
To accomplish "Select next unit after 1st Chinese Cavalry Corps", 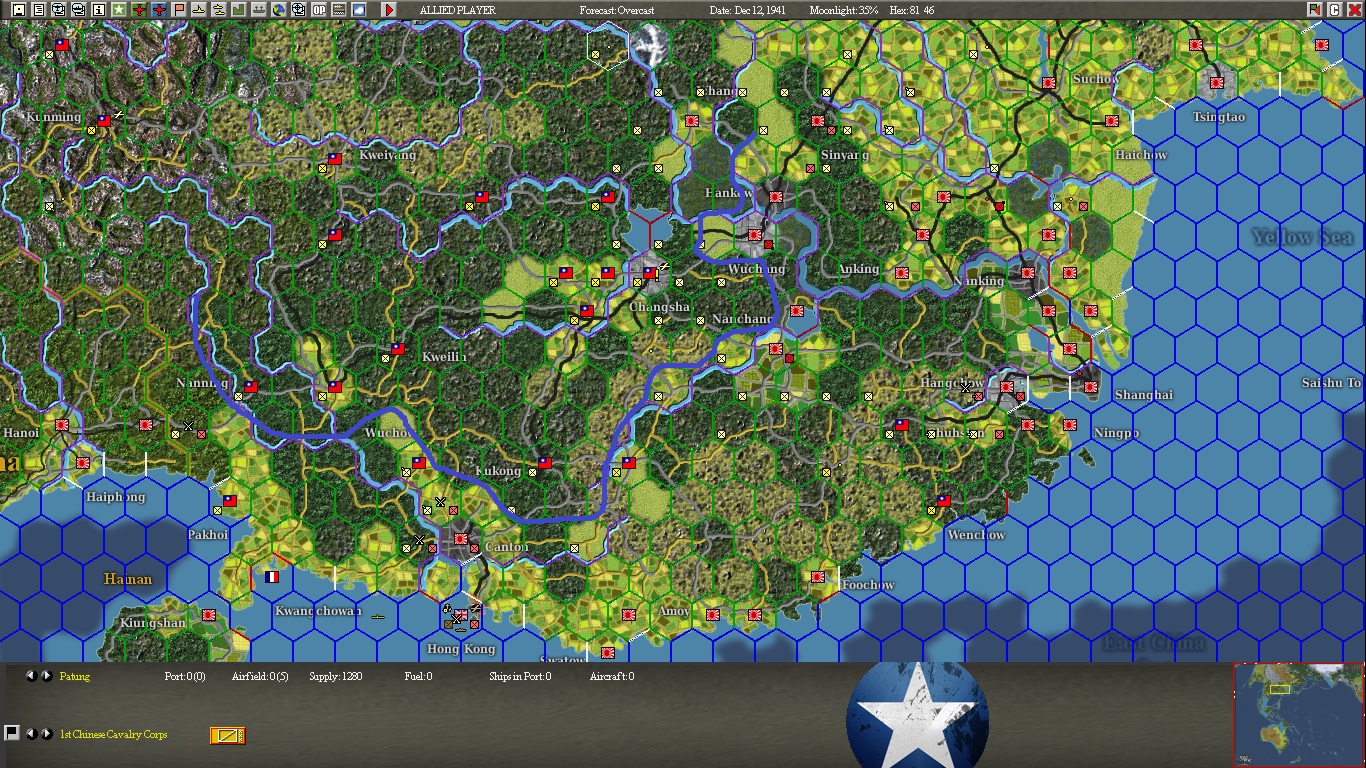I will tap(46, 734).
